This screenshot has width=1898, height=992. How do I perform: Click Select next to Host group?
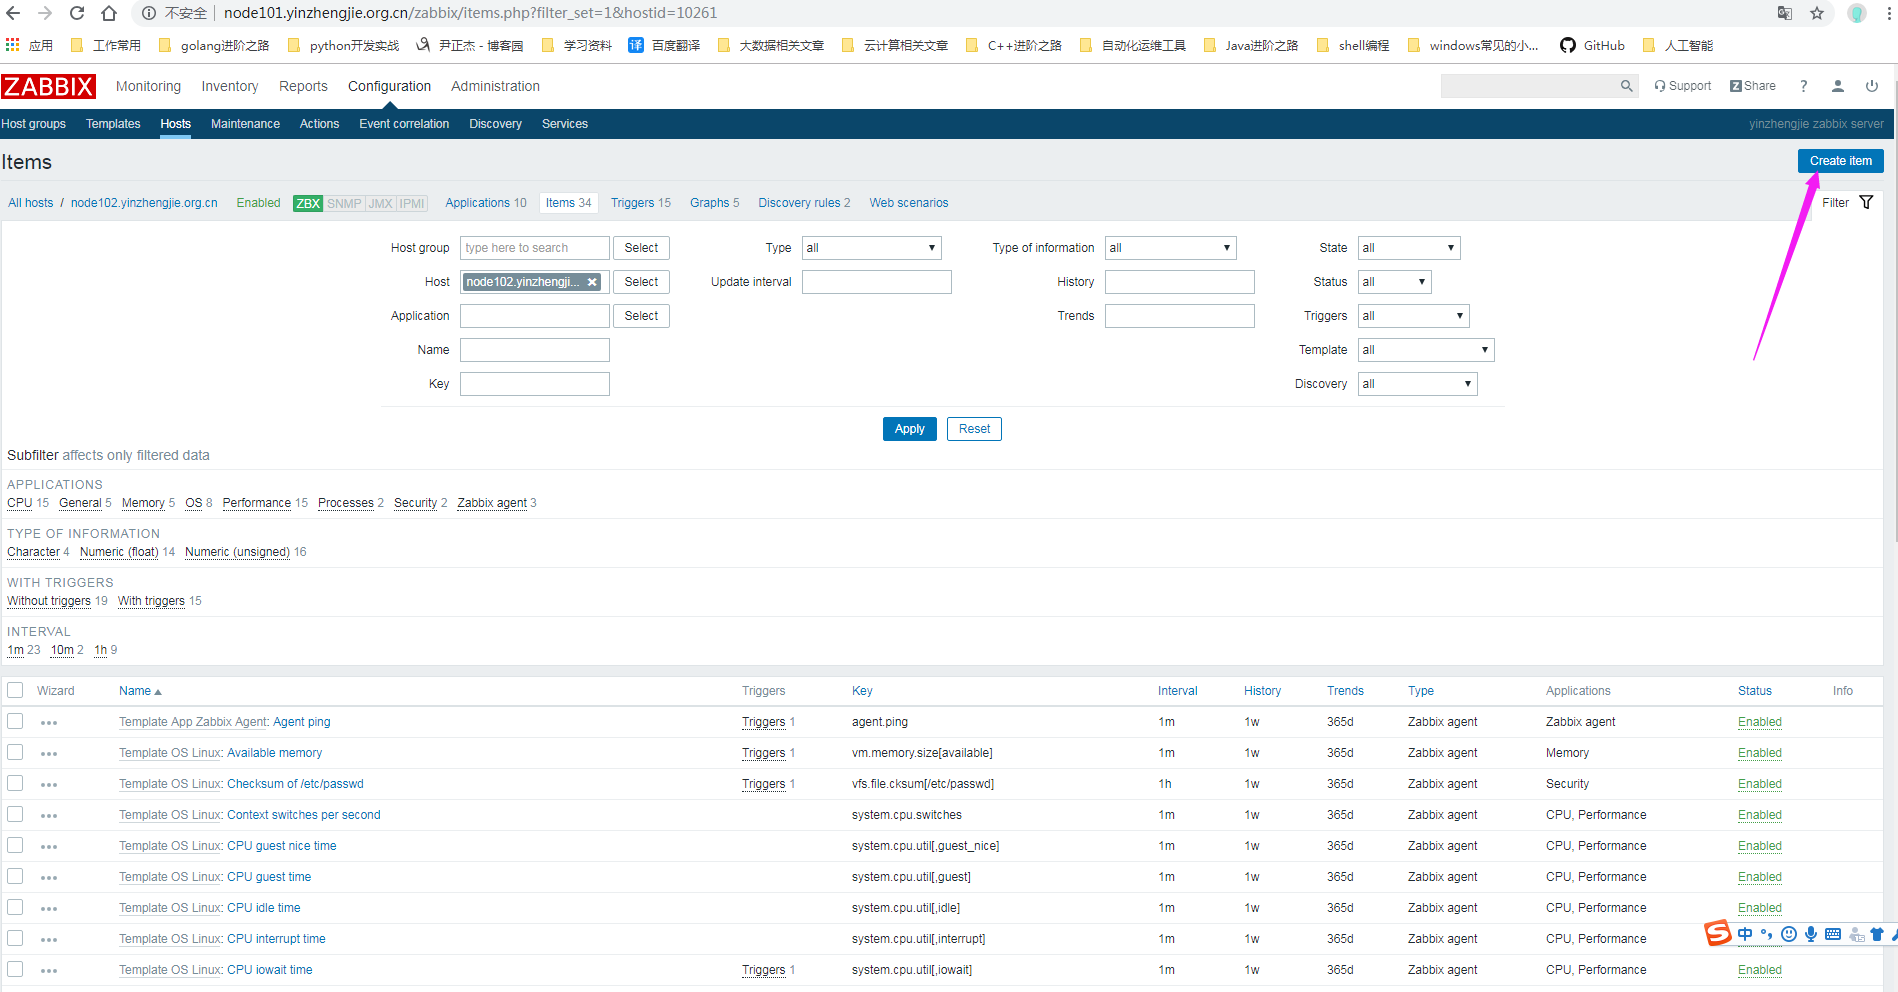point(641,248)
